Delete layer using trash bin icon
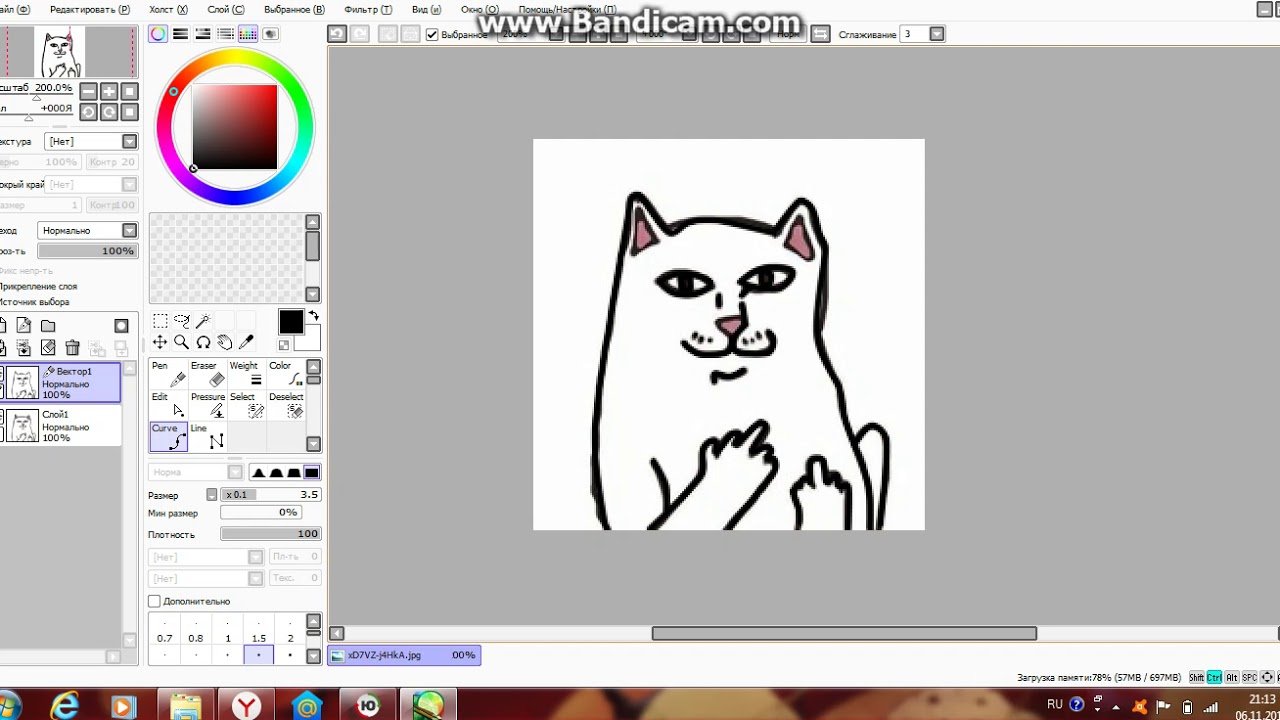Viewport: 1280px width, 720px height. [x=72, y=348]
